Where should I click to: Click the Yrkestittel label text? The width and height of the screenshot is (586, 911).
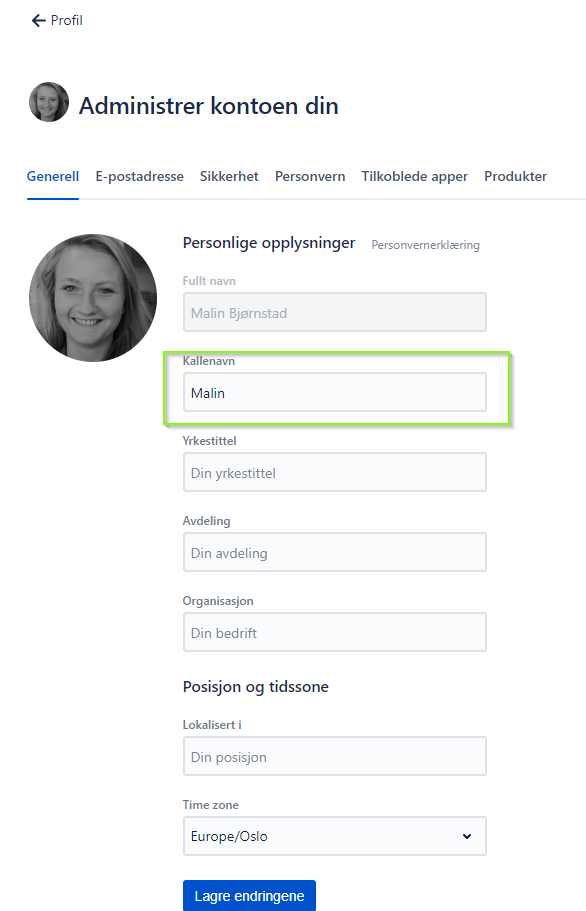tap(210, 441)
